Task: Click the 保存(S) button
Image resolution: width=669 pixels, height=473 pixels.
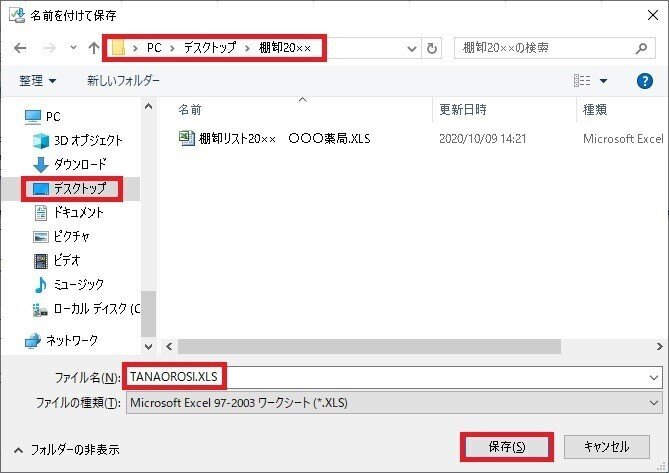Action: point(506,447)
